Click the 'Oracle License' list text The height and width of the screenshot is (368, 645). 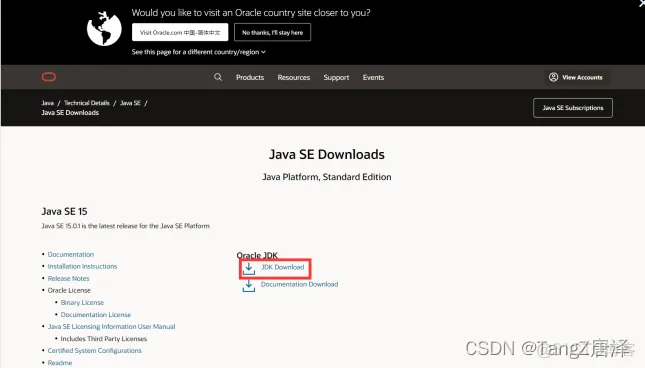(x=69, y=290)
